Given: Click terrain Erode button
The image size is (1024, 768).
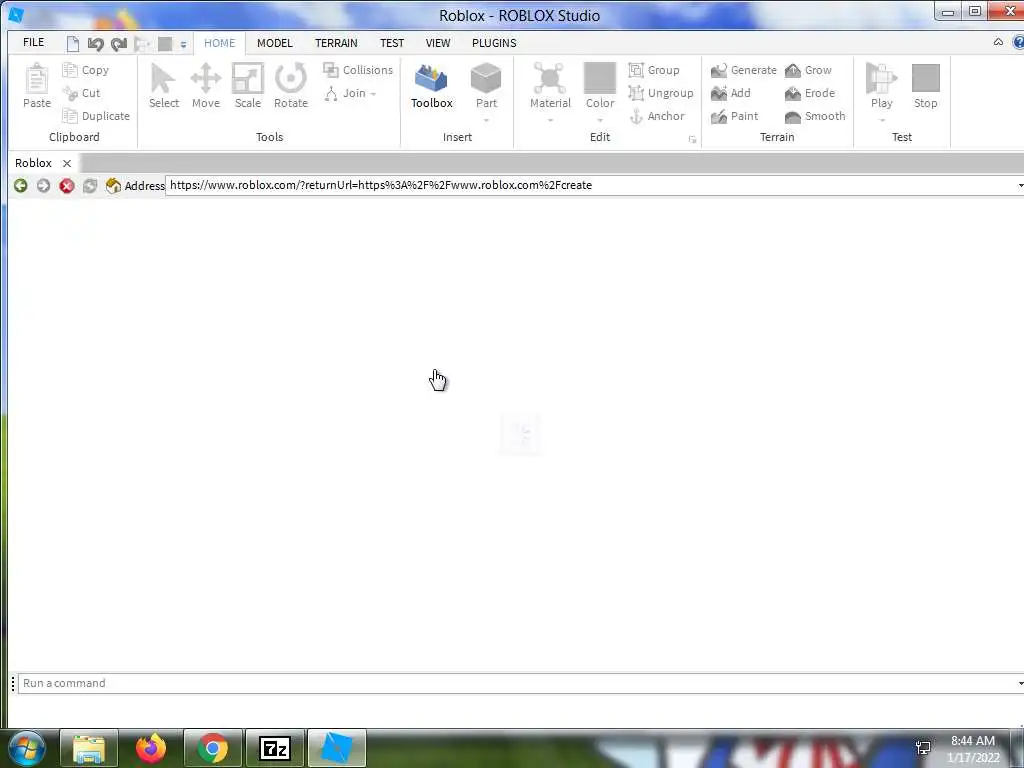Looking at the screenshot, I should (x=810, y=93).
